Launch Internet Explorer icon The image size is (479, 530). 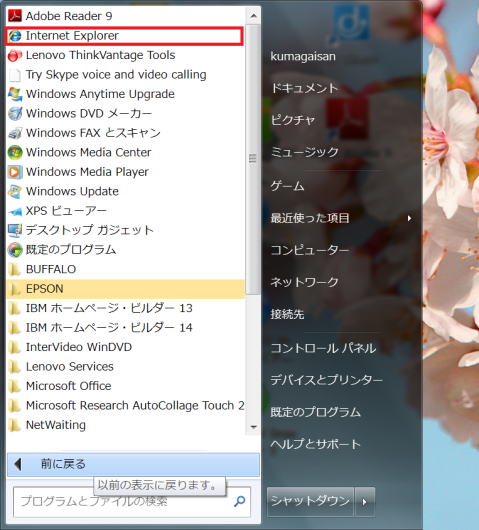click(x=15, y=35)
